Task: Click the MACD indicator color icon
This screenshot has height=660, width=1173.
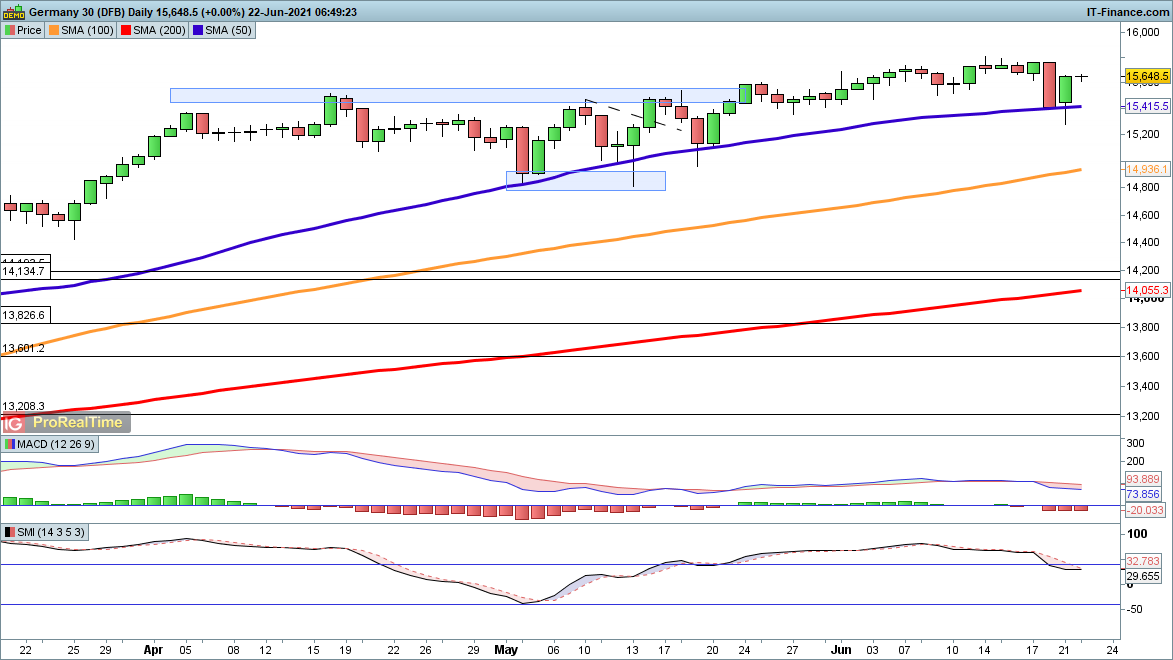Action: click(9, 444)
